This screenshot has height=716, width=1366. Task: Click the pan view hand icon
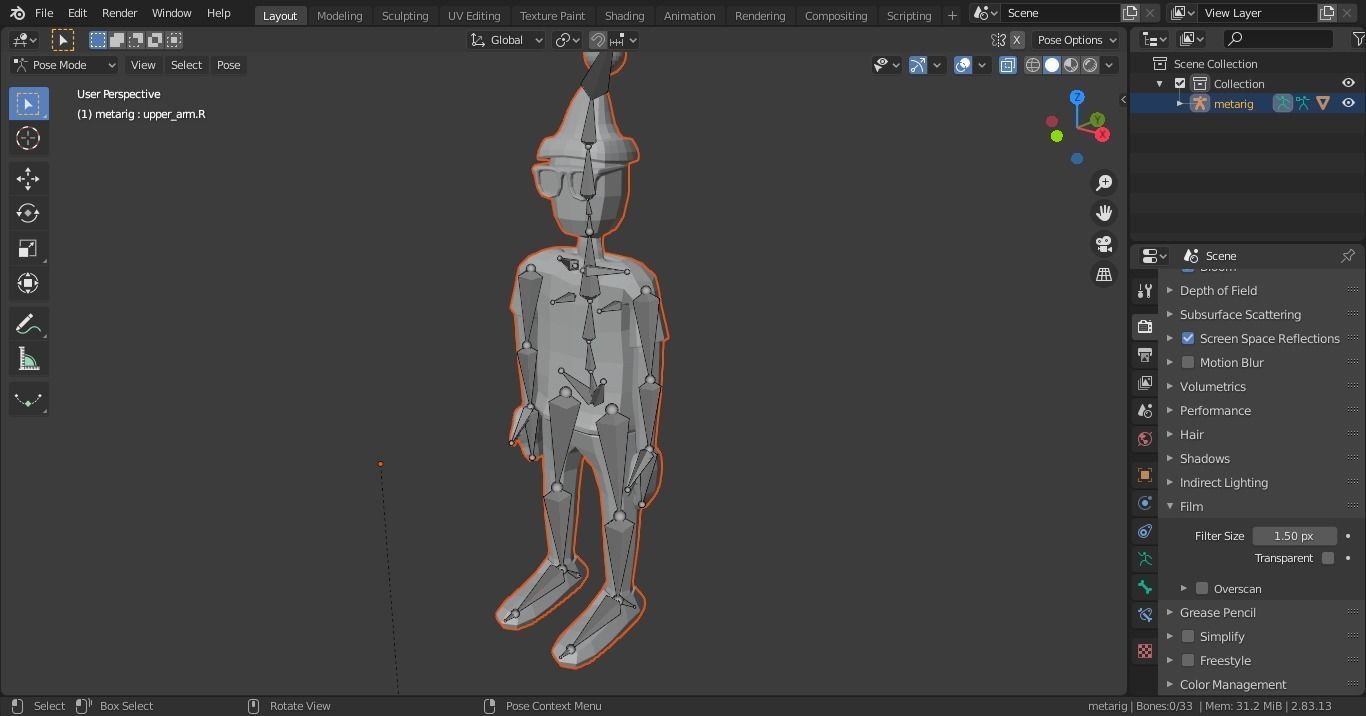(x=1104, y=213)
